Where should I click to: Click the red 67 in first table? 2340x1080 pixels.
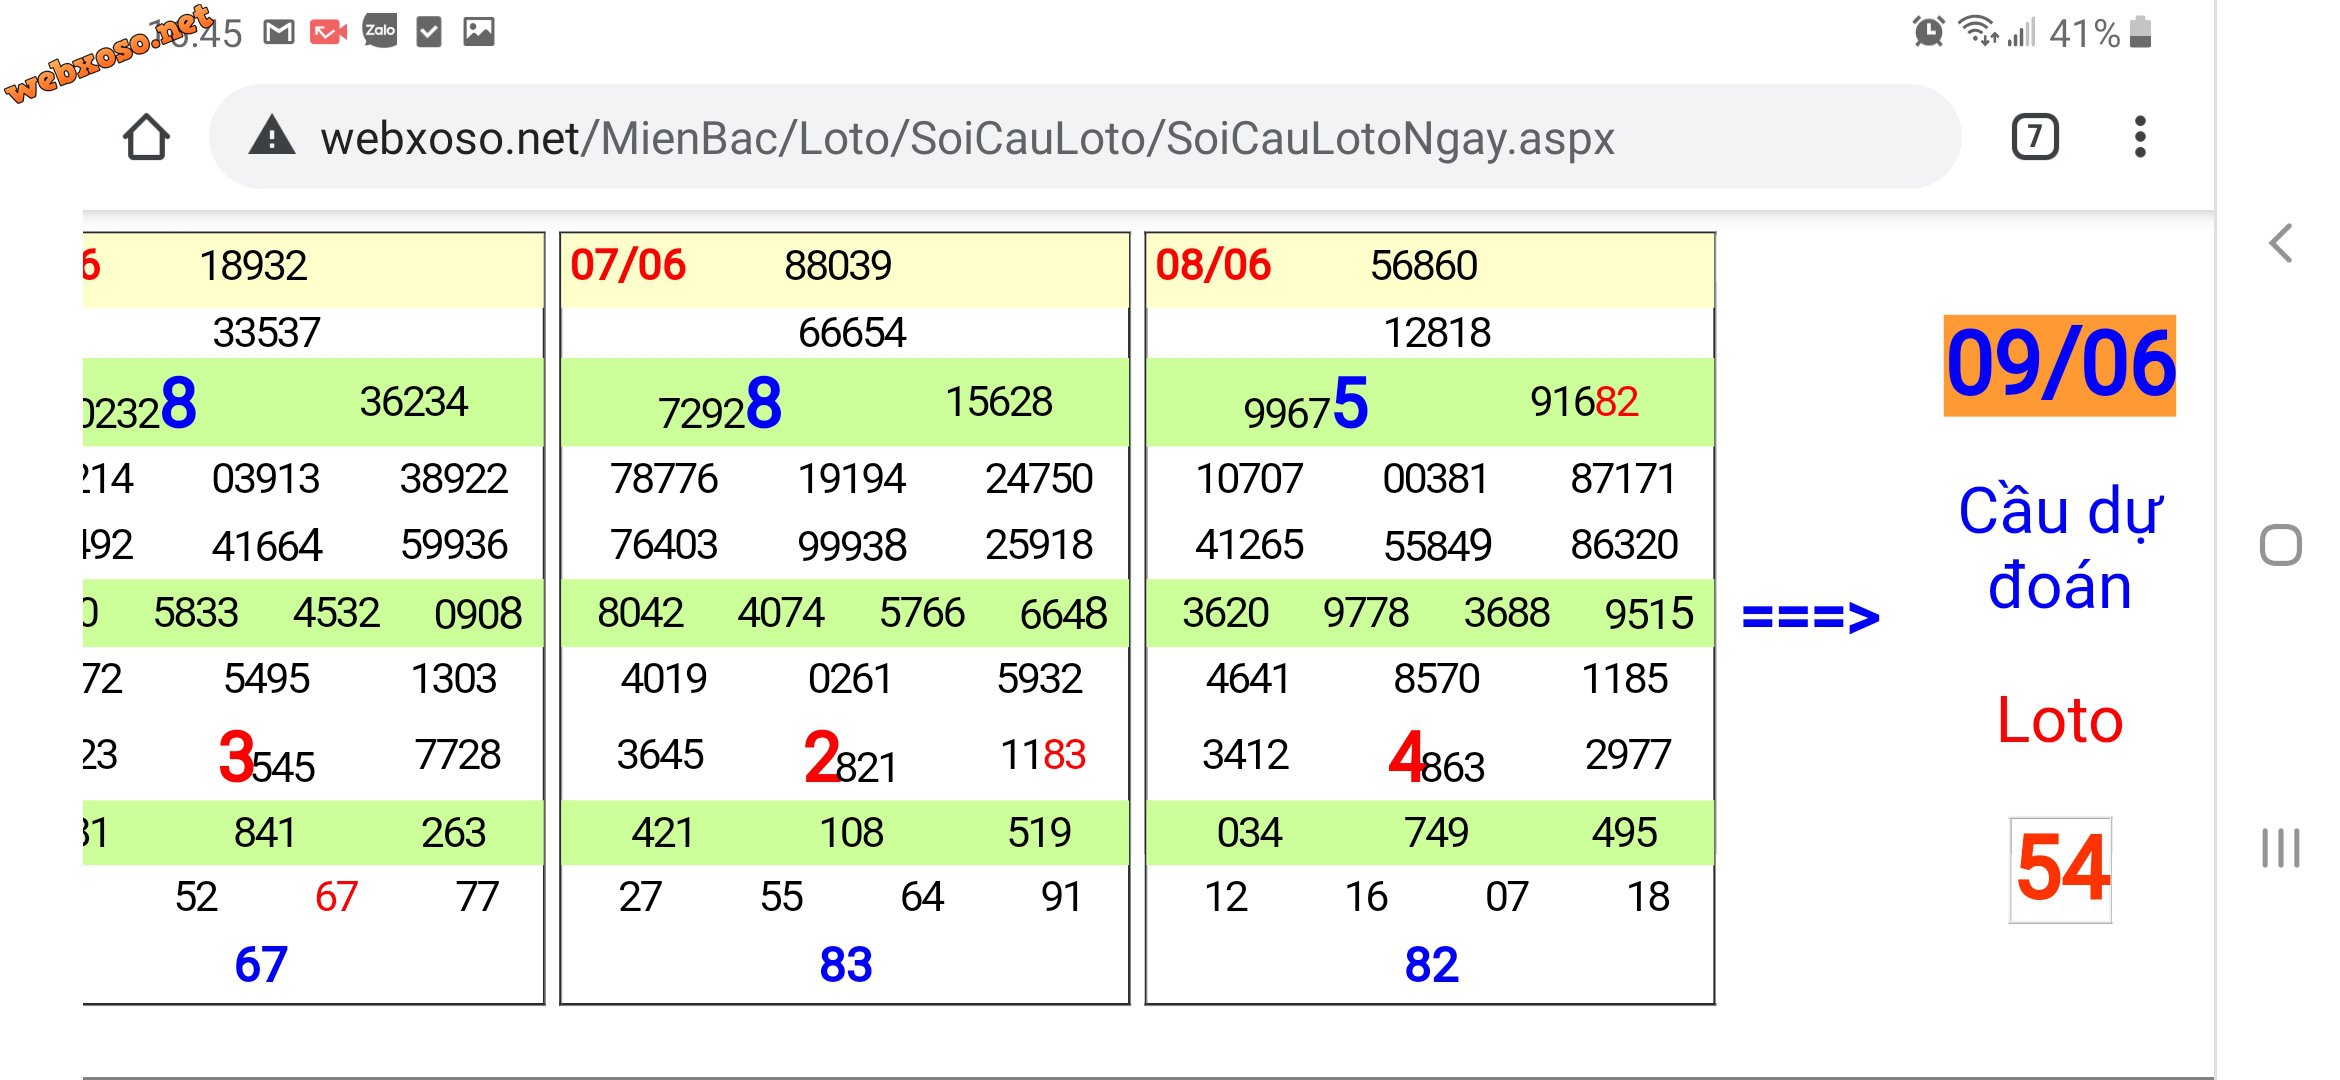coord(336,897)
